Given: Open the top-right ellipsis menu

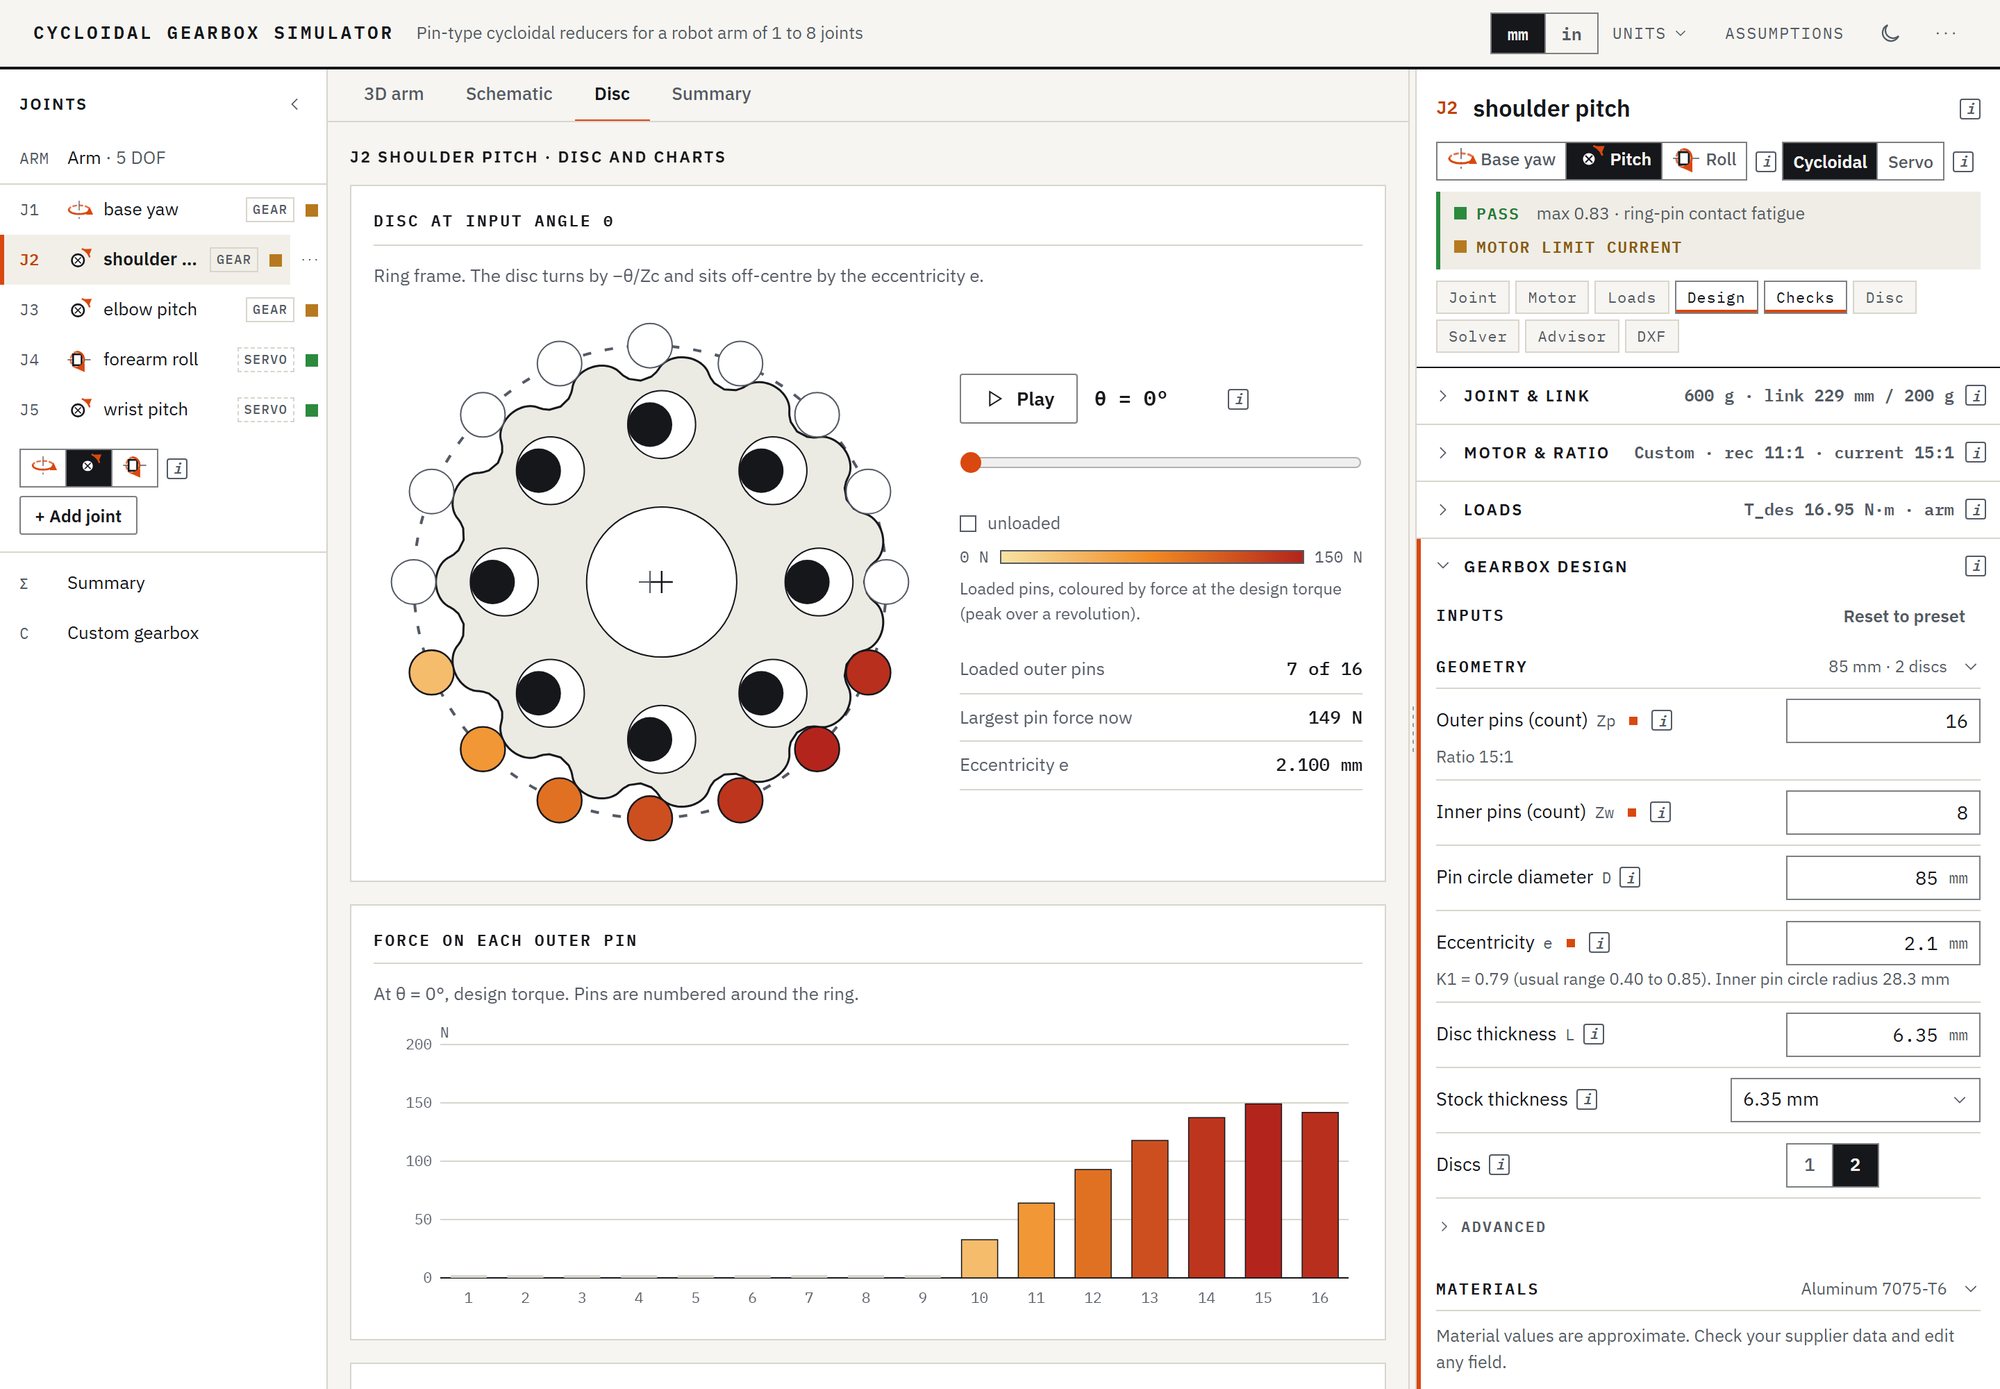Looking at the screenshot, I should point(1945,33).
